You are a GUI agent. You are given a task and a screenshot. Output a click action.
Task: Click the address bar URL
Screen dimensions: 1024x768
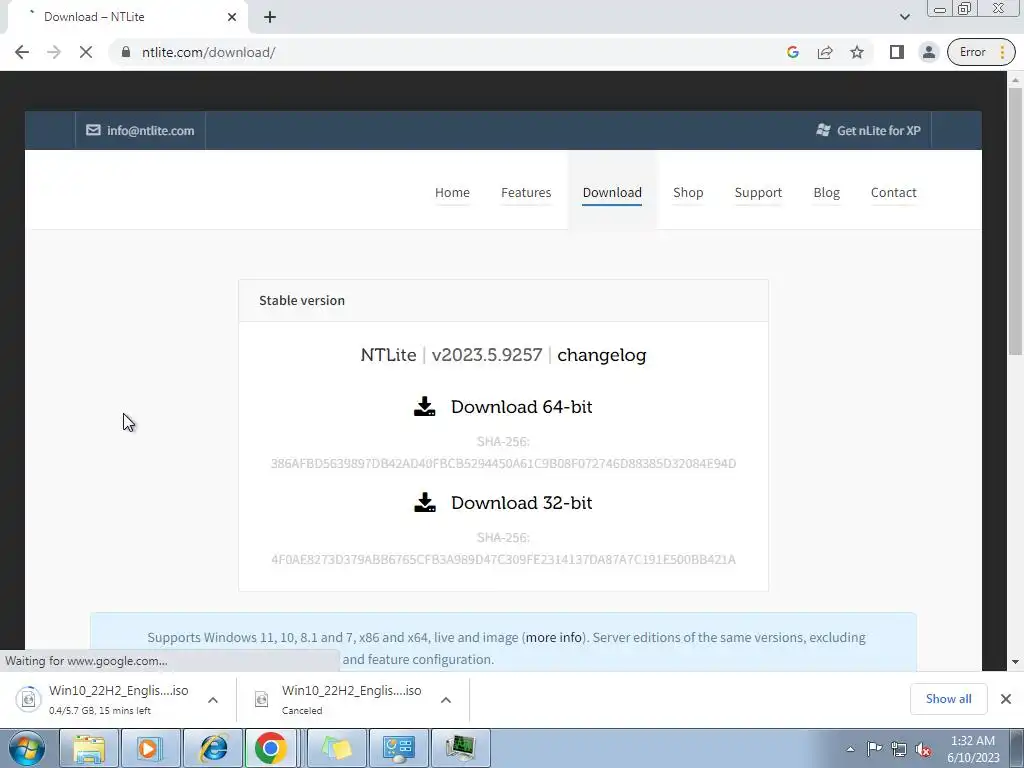pos(208,52)
